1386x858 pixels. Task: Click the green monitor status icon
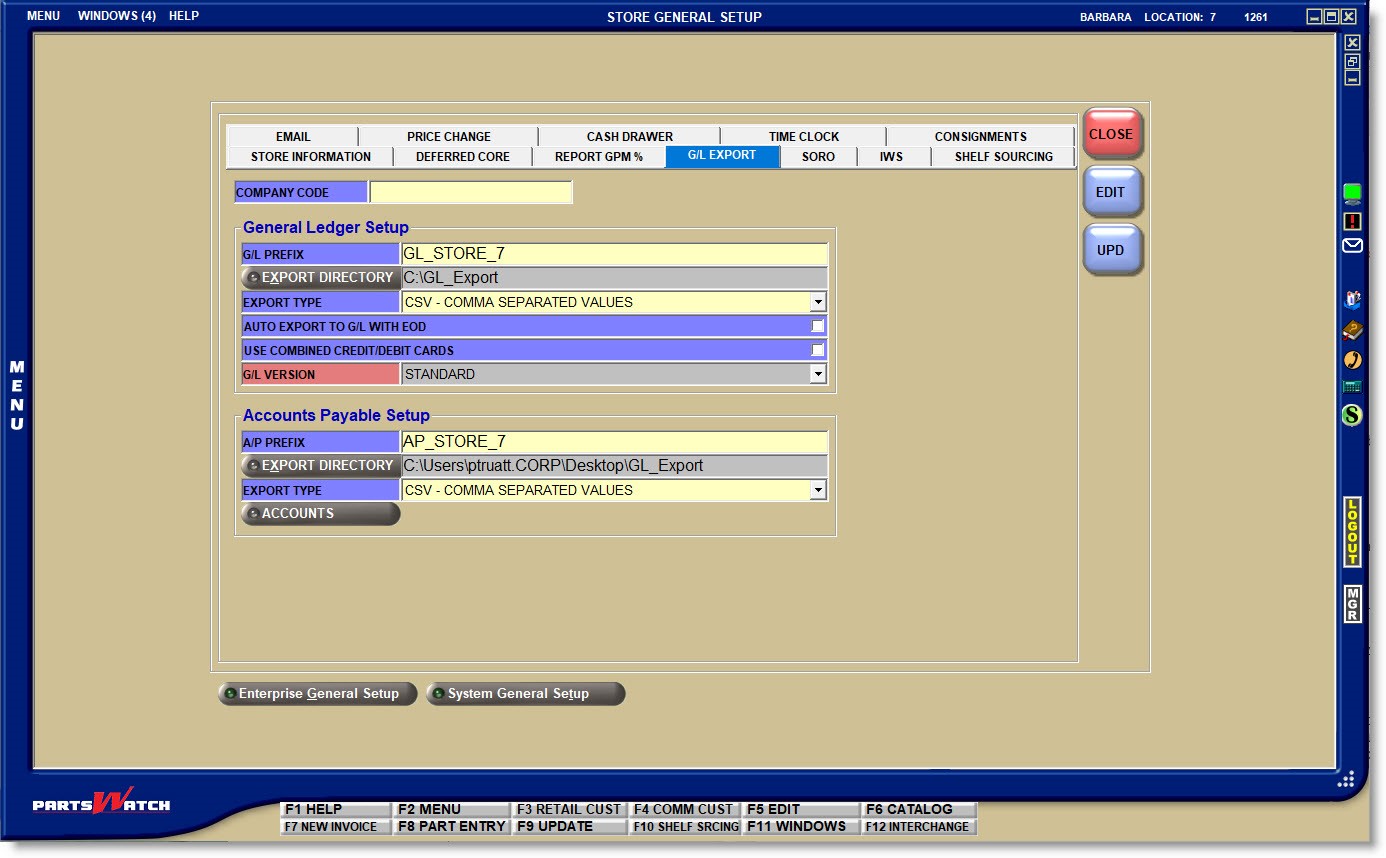pyautogui.click(x=1352, y=194)
